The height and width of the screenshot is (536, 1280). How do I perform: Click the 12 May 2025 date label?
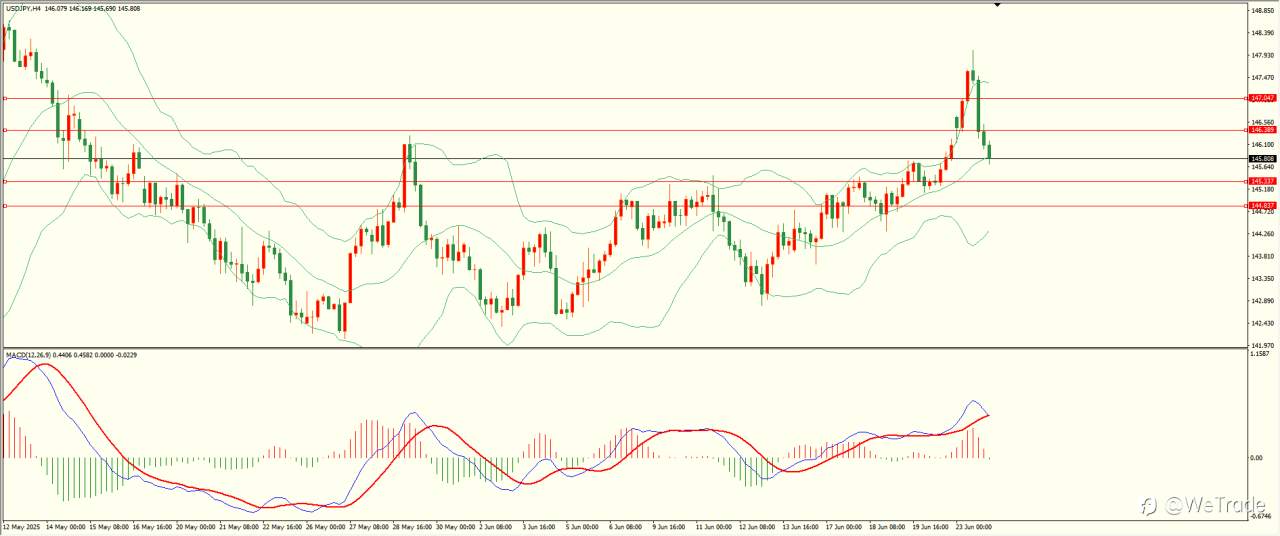tap(20, 525)
